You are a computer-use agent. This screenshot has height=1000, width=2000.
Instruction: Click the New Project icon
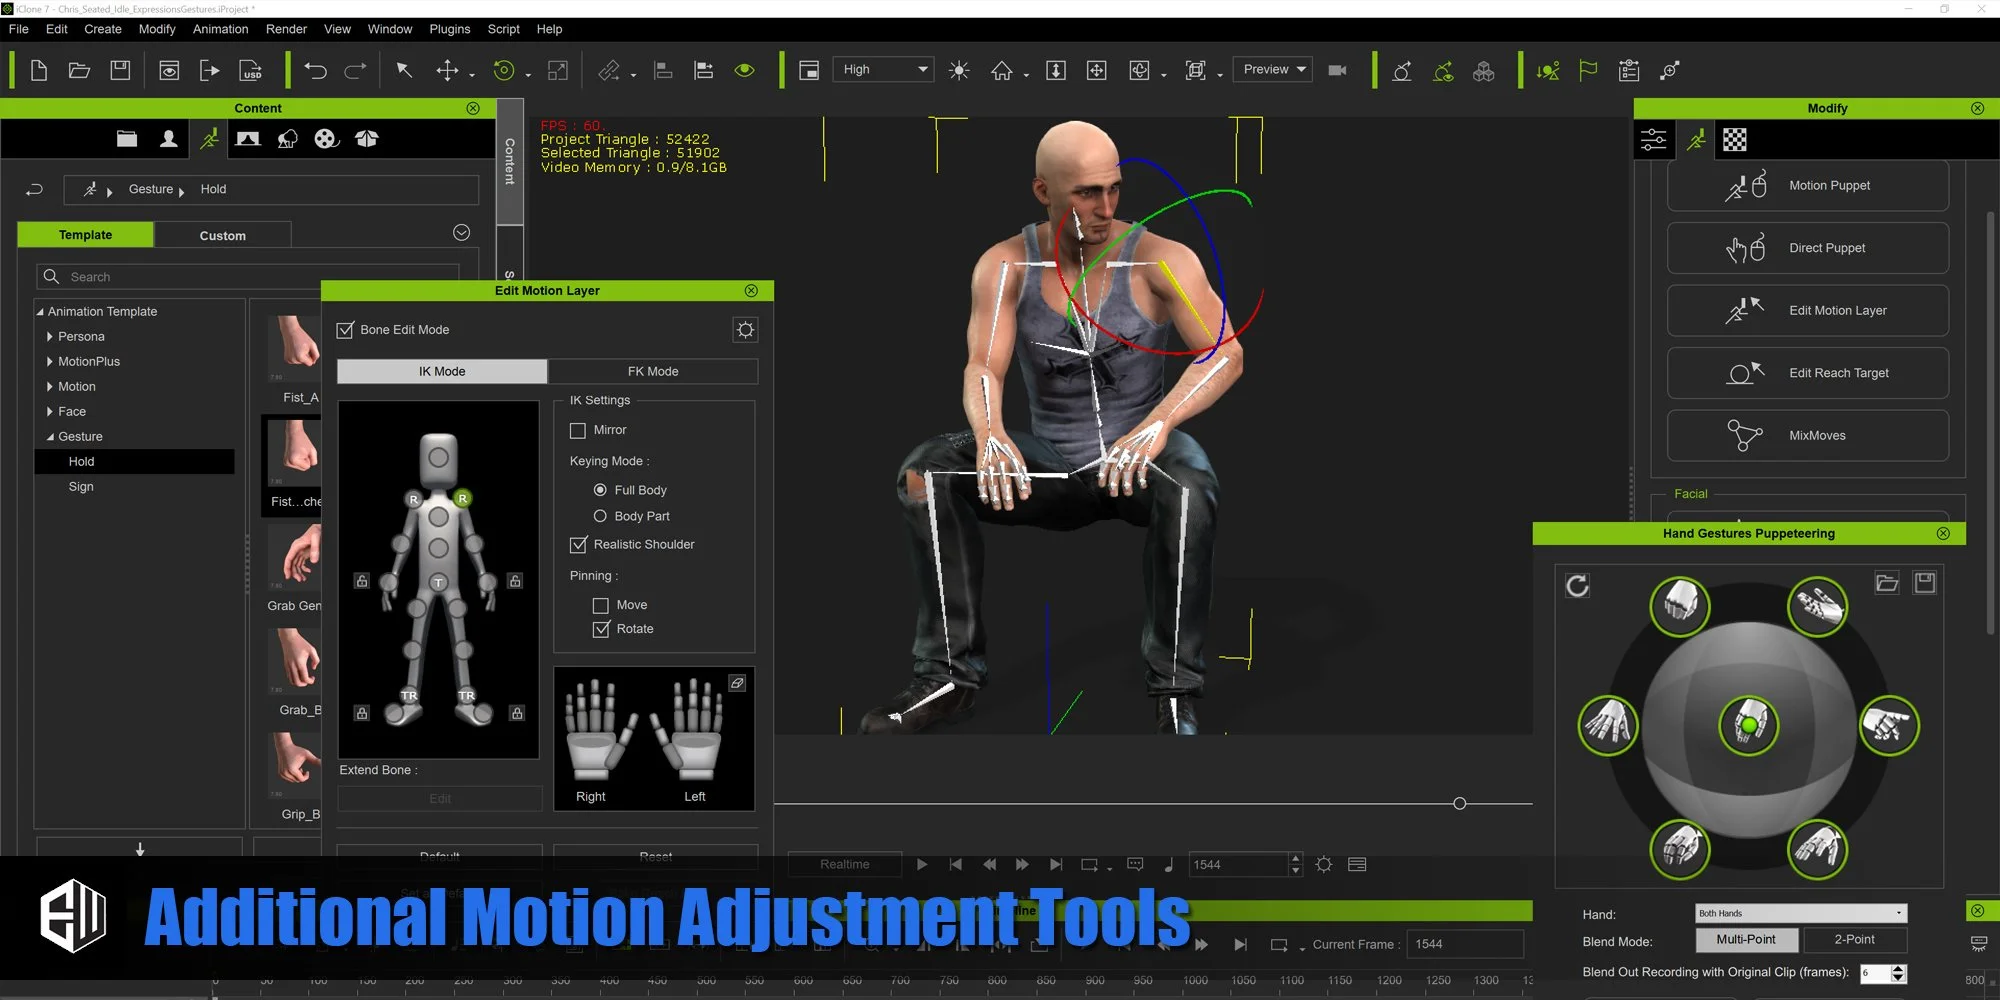pyautogui.click(x=39, y=70)
